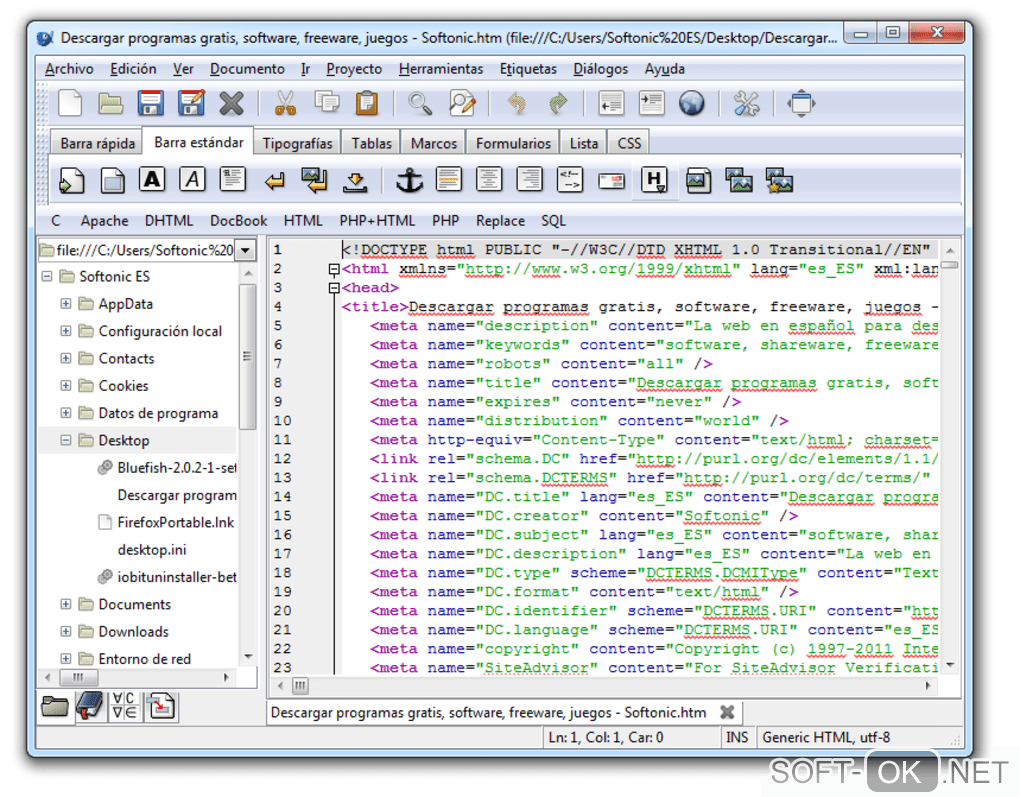
Task: Redo the edit with the green forward arrow
Action: [x=558, y=103]
